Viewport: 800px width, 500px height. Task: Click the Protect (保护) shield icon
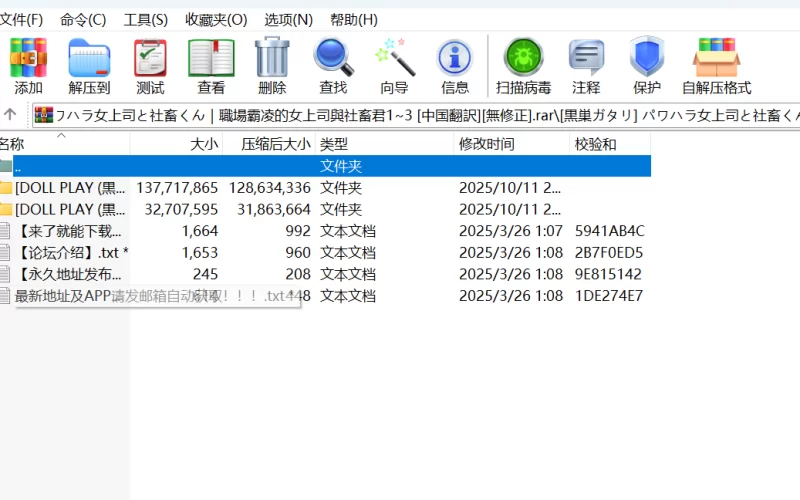[x=647, y=65]
